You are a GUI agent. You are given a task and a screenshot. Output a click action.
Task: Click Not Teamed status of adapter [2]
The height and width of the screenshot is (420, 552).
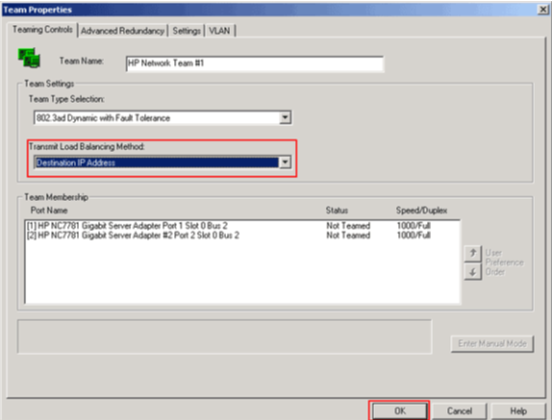coord(348,235)
